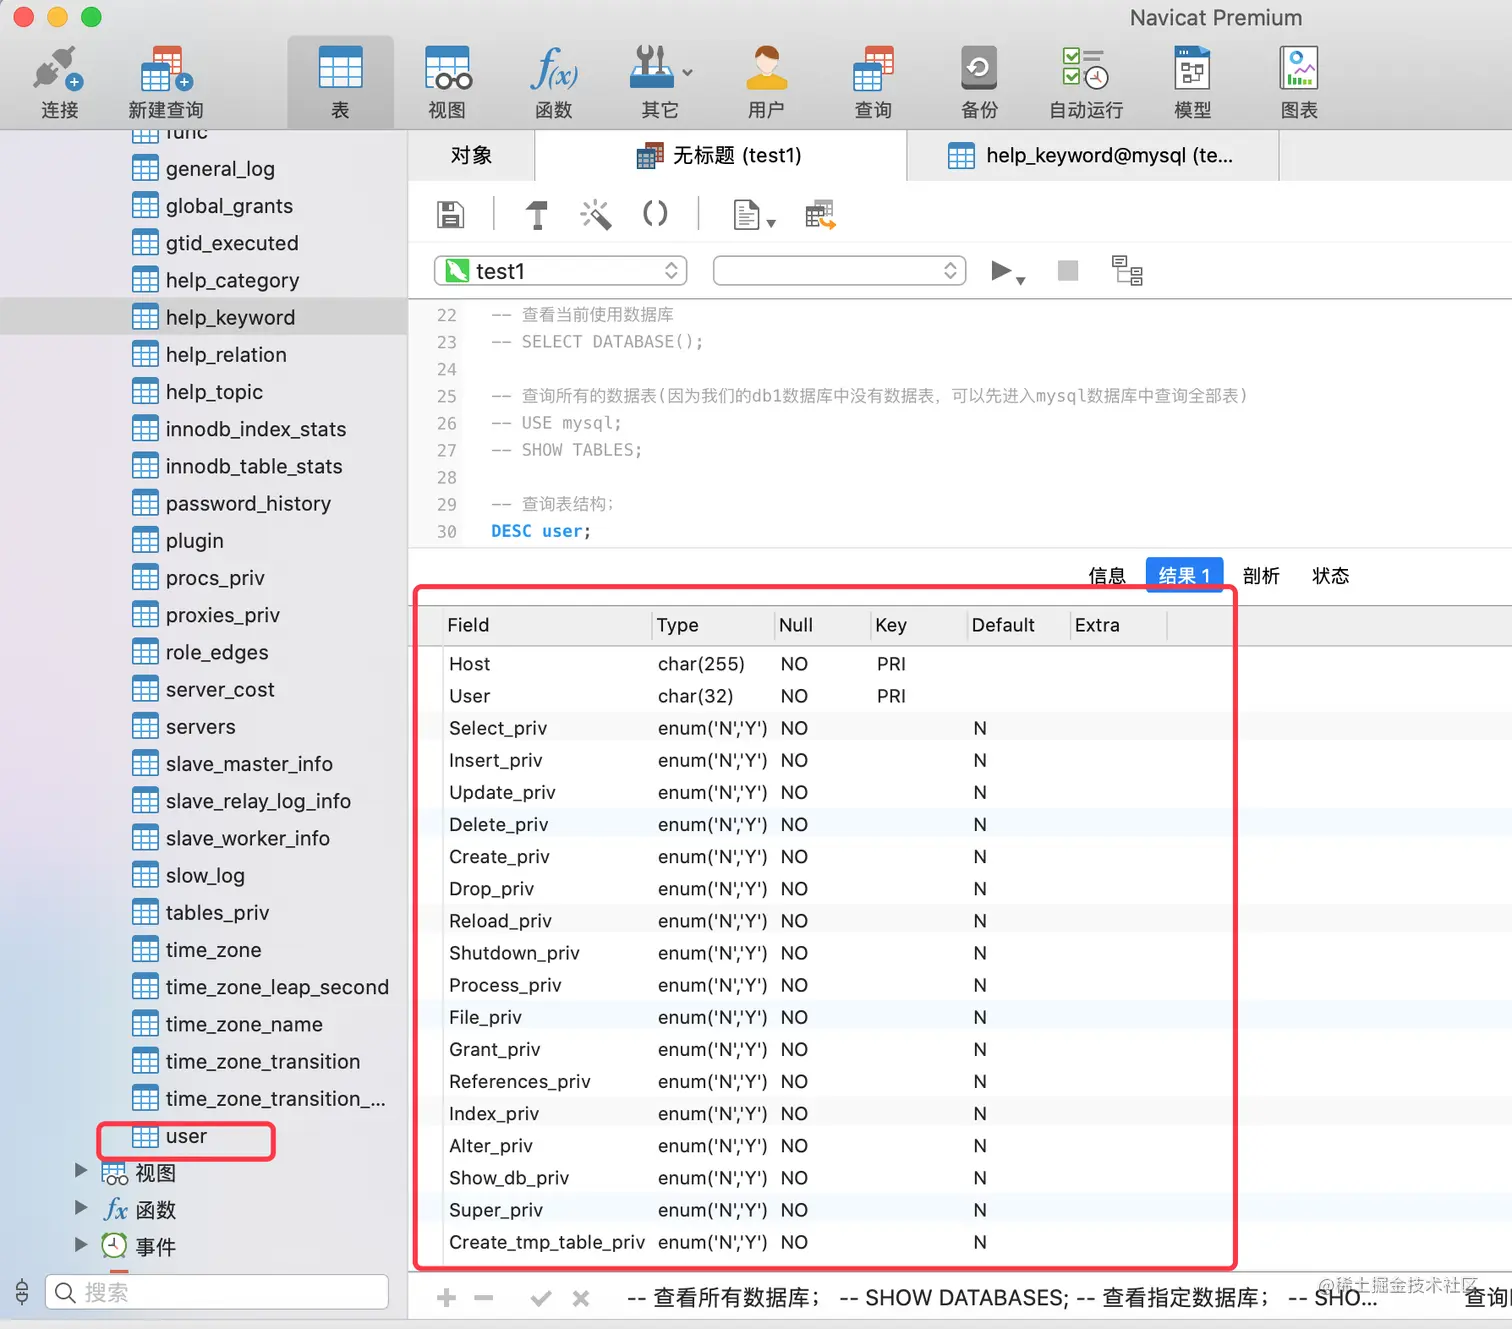The width and height of the screenshot is (1512, 1329).
Task: Switch to the 无标题 (test1) tab
Action: pos(720,155)
